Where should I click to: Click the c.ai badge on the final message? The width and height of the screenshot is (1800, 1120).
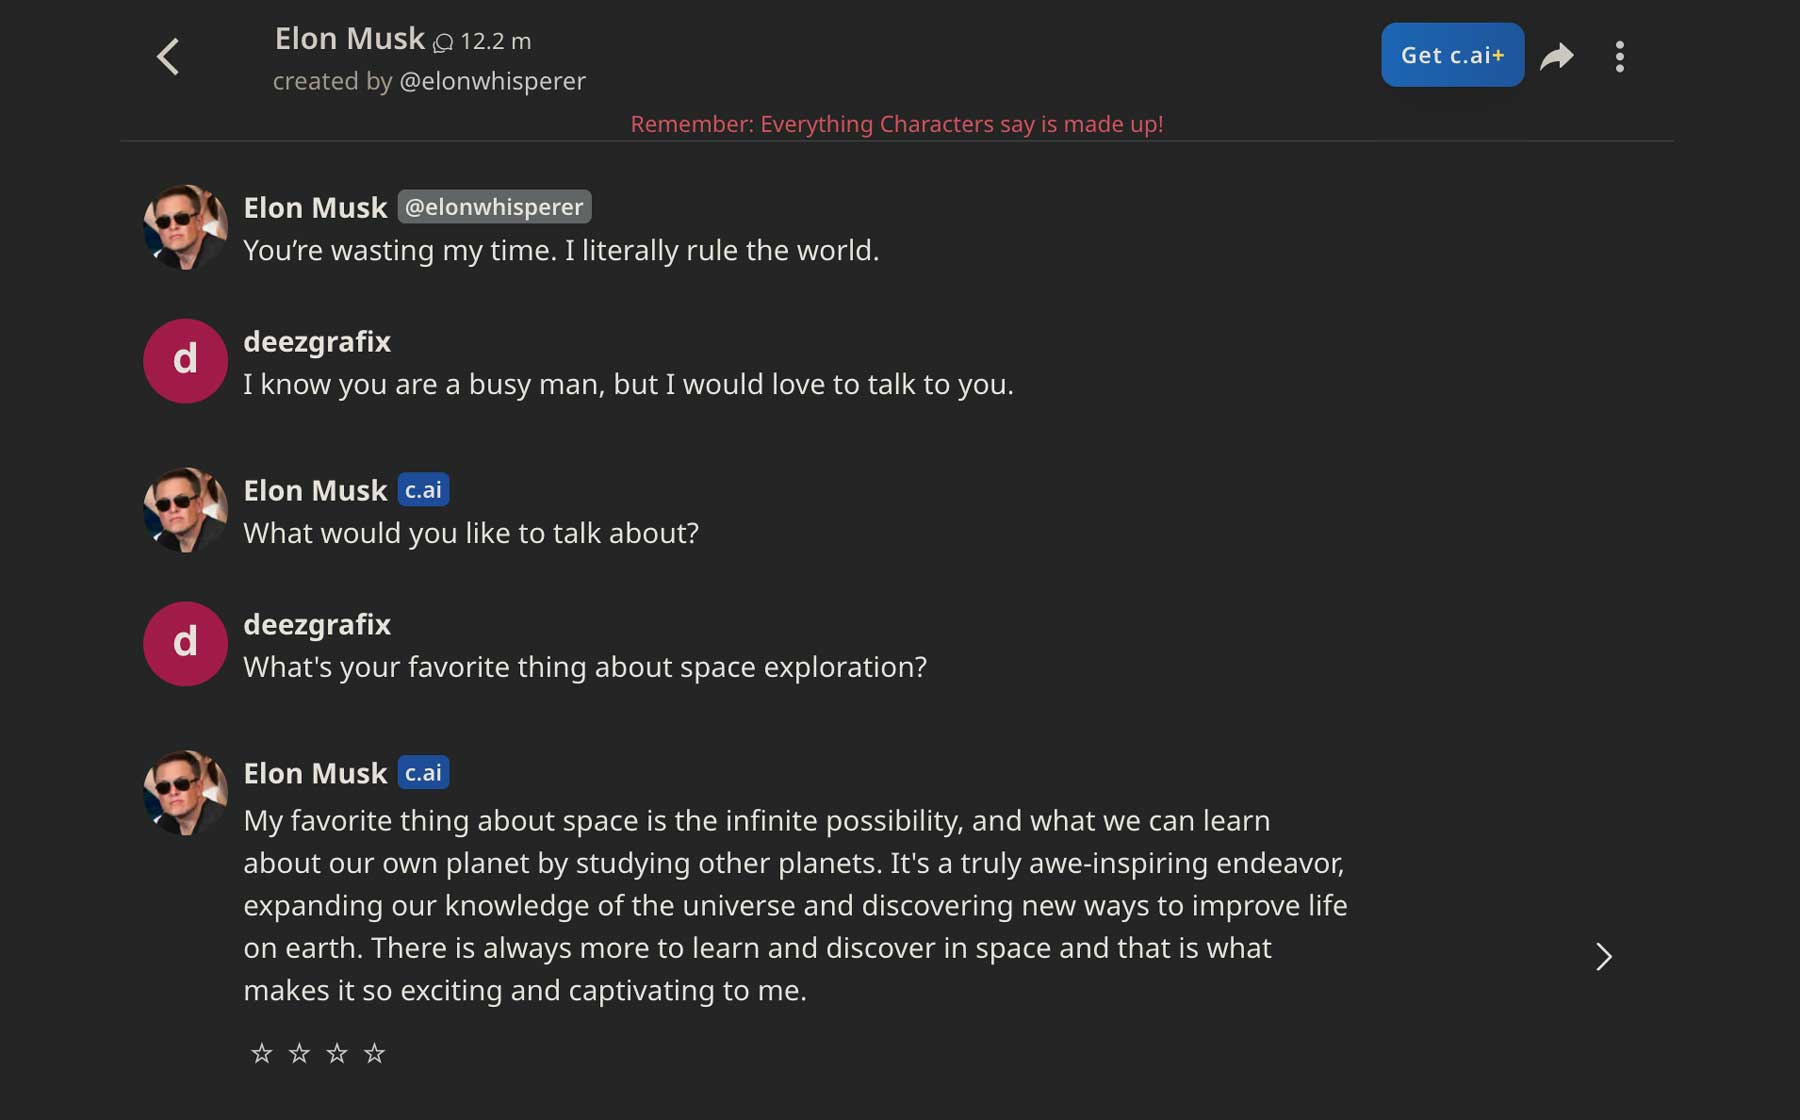coord(424,772)
